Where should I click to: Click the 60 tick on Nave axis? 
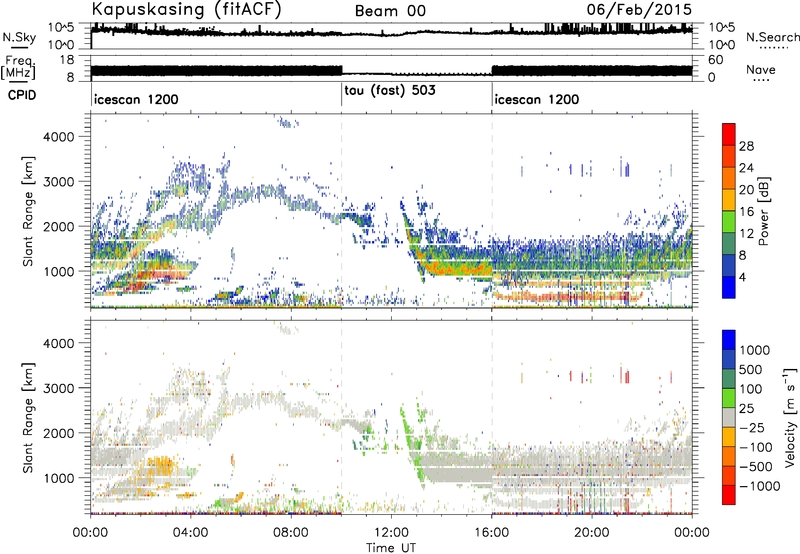(715, 60)
